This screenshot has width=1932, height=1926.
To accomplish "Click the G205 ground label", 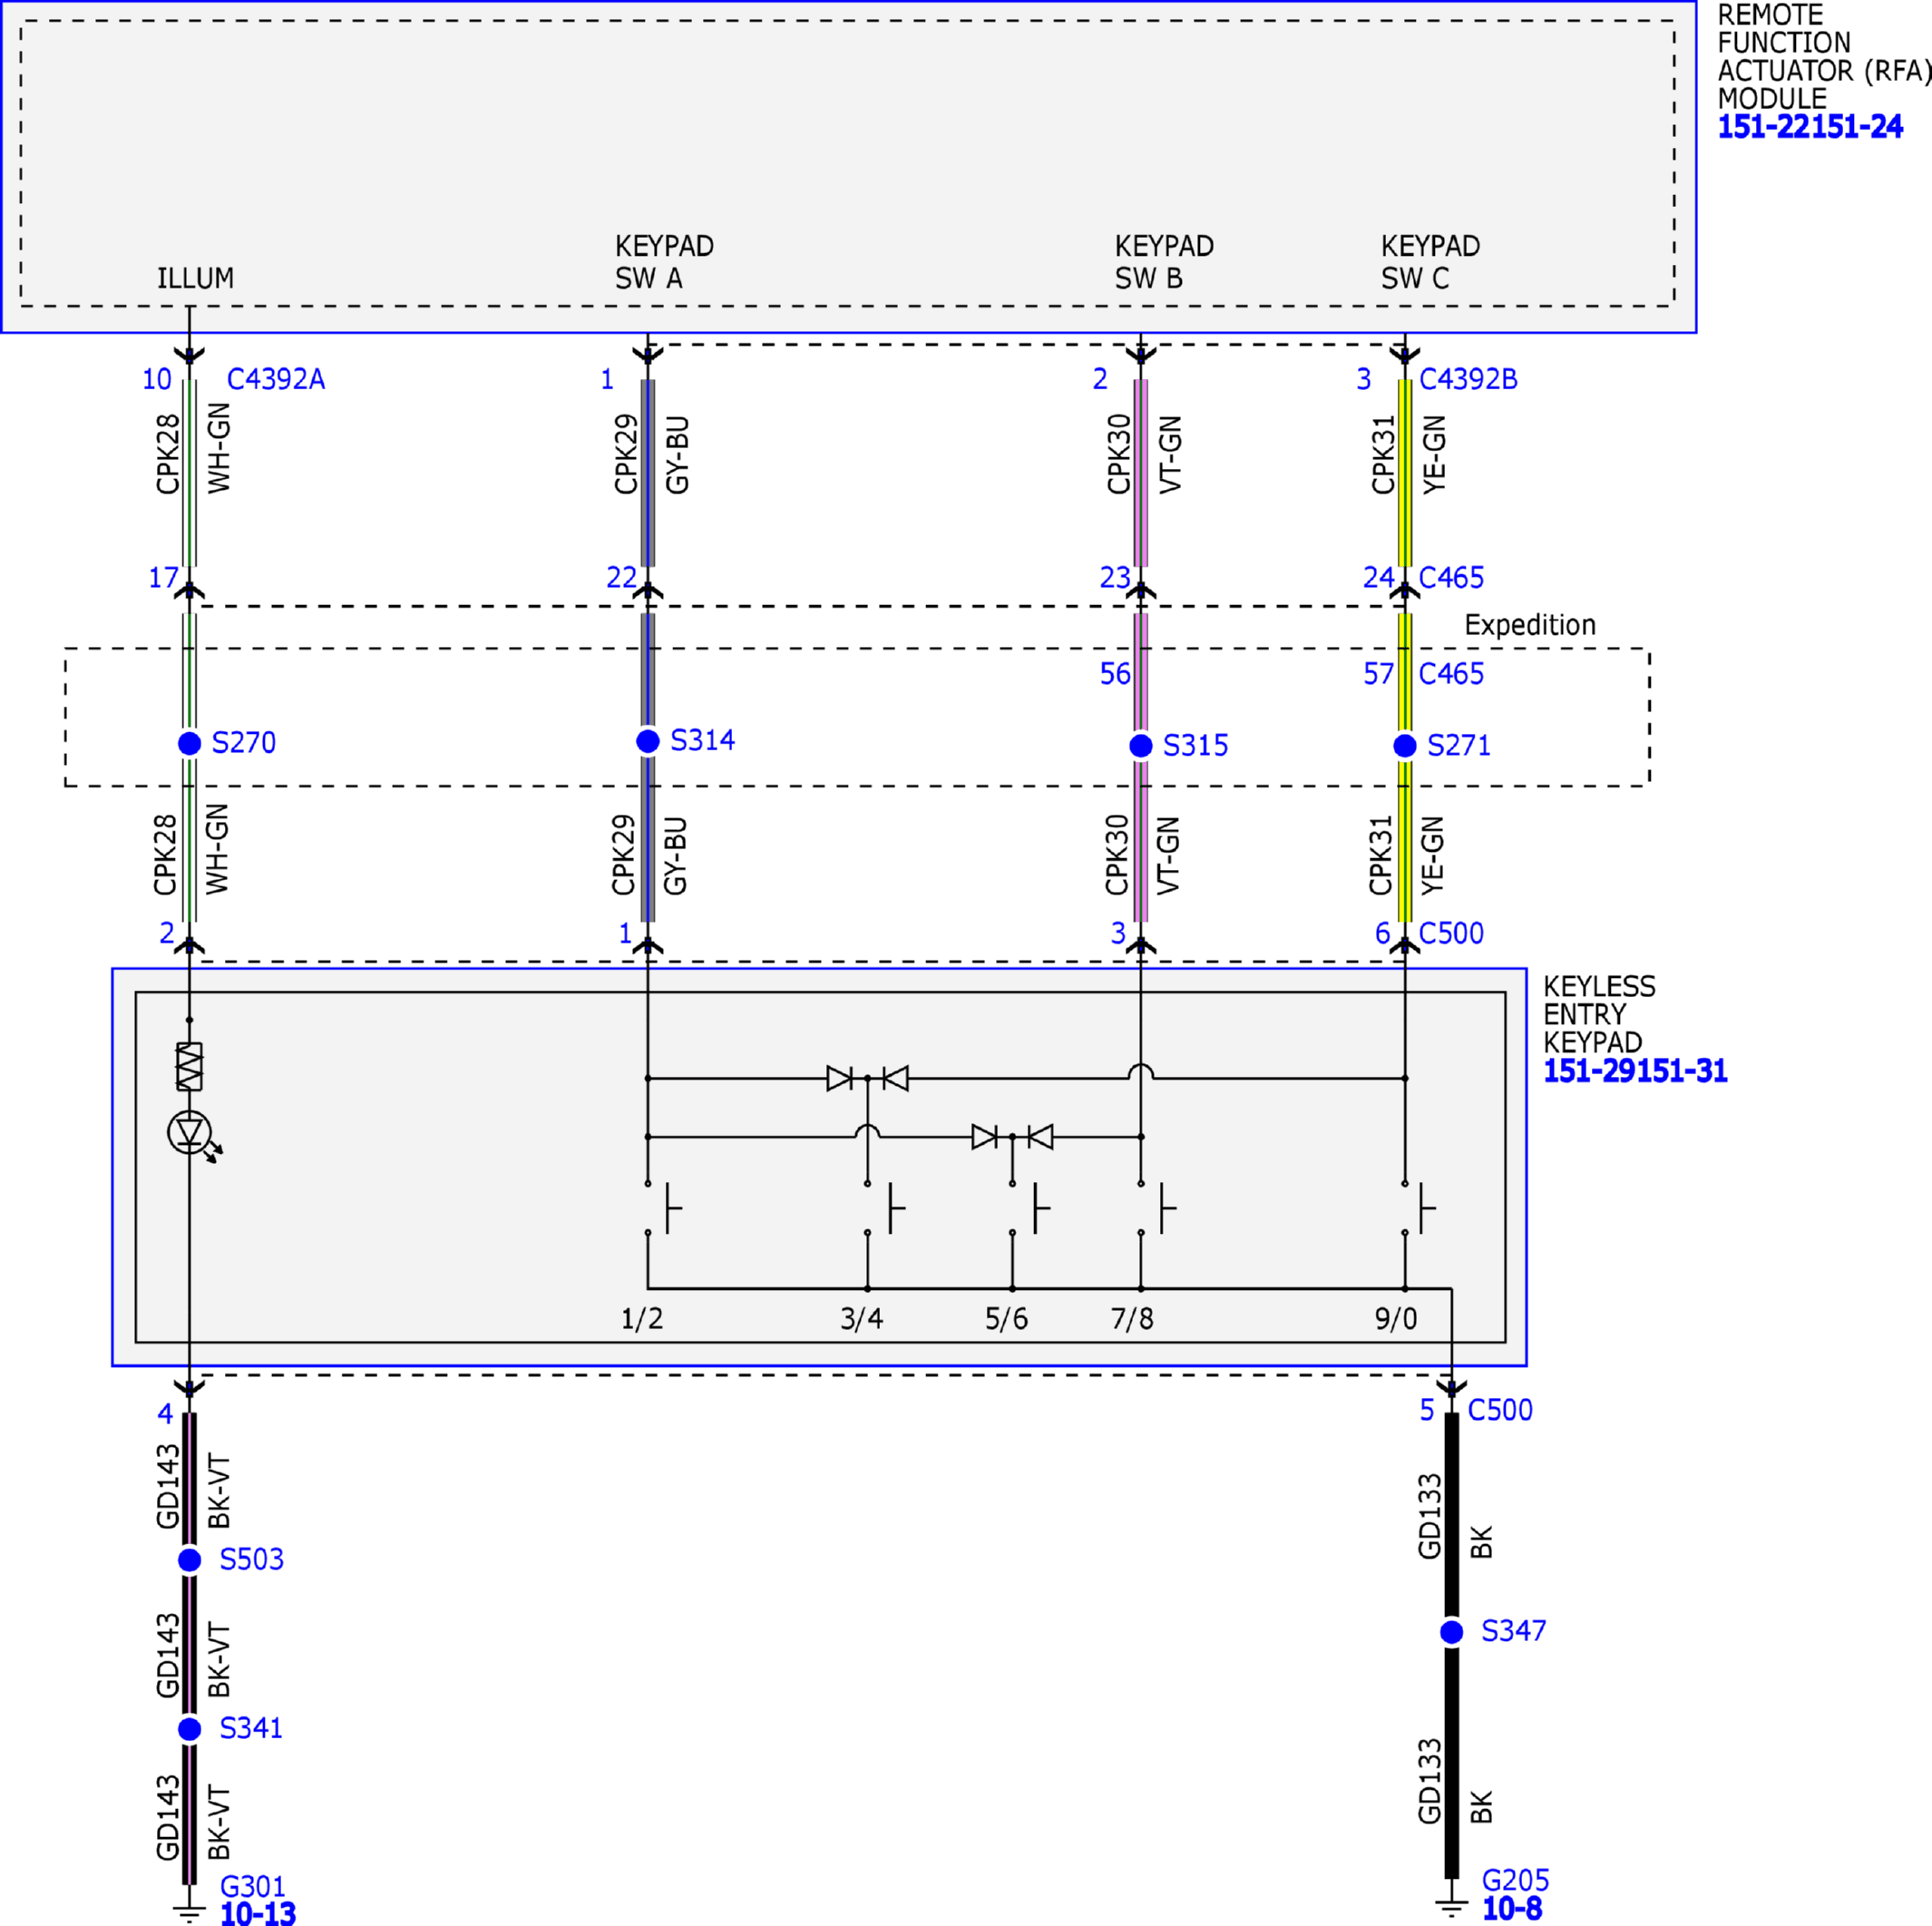I will (x=1516, y=1880).
